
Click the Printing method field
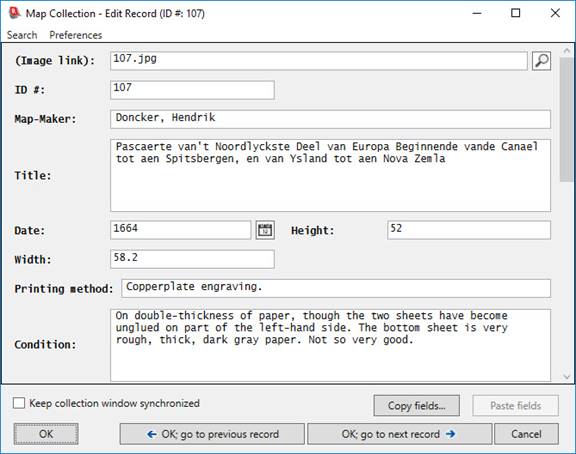[x=336, y=288]
